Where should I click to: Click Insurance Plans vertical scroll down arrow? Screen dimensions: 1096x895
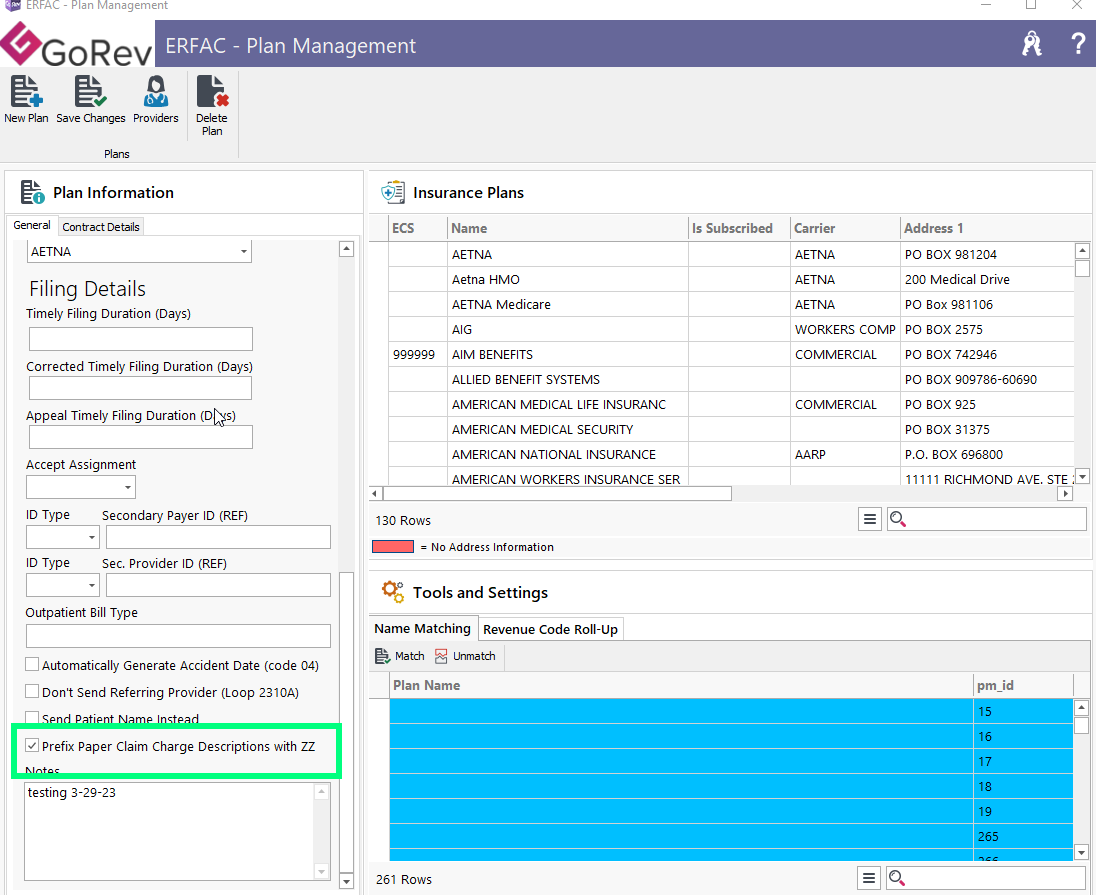point(1082,476)
